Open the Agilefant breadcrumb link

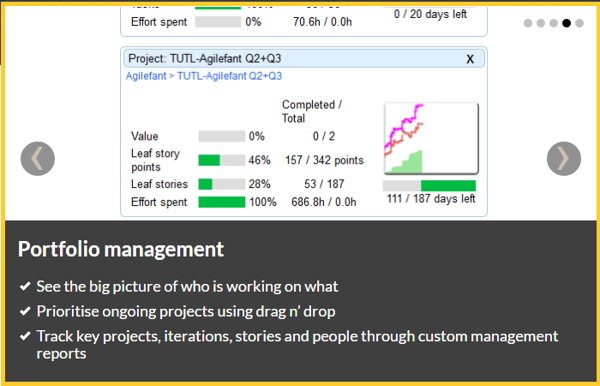(x=146, y=76)
